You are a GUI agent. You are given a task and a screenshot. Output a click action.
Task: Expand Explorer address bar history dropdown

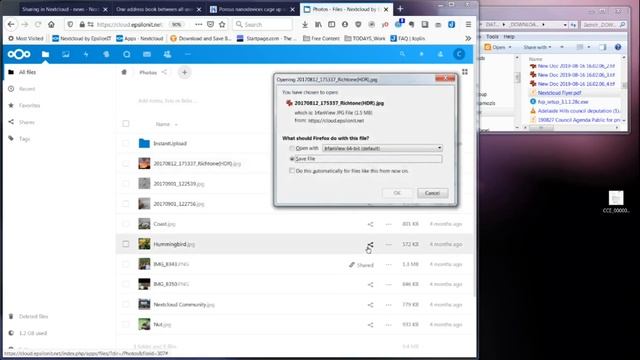[565, 25]
